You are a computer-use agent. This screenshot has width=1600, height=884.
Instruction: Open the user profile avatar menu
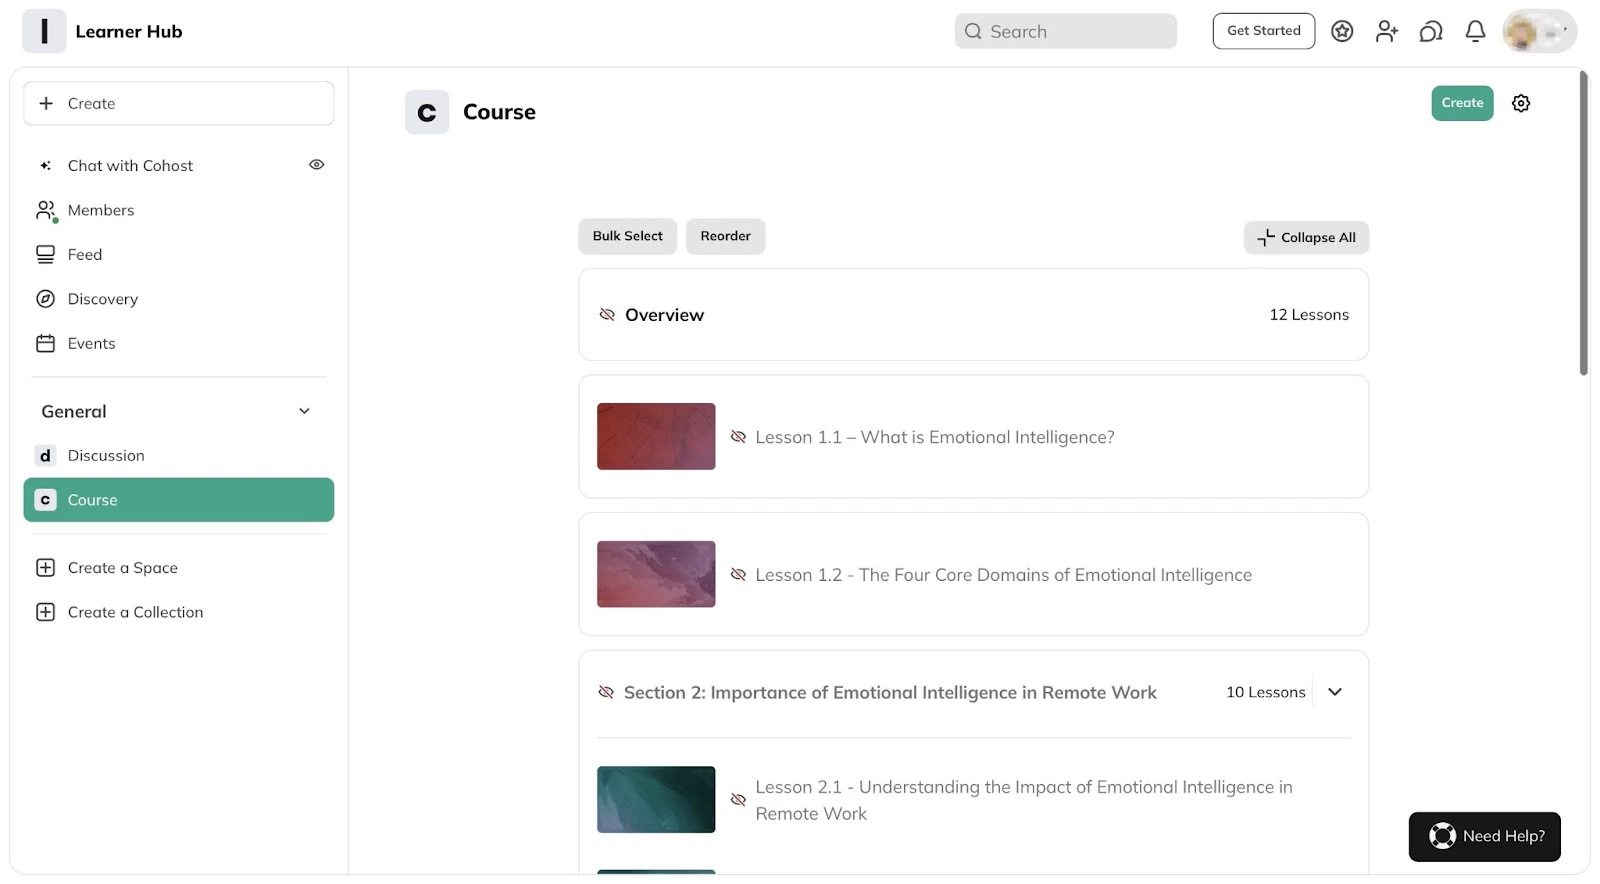click(x=1539, y=31)
